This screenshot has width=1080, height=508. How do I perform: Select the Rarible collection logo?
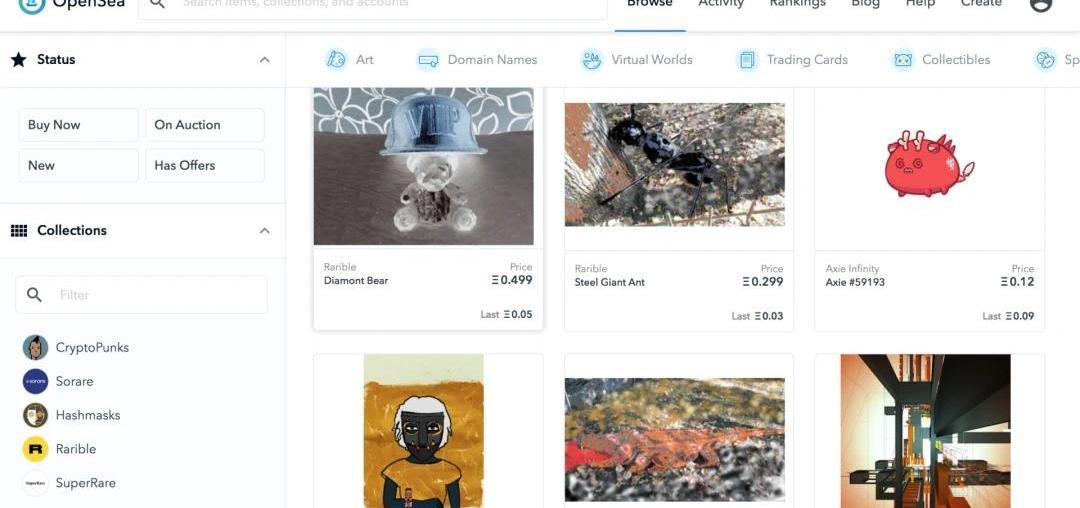point(35,449)
